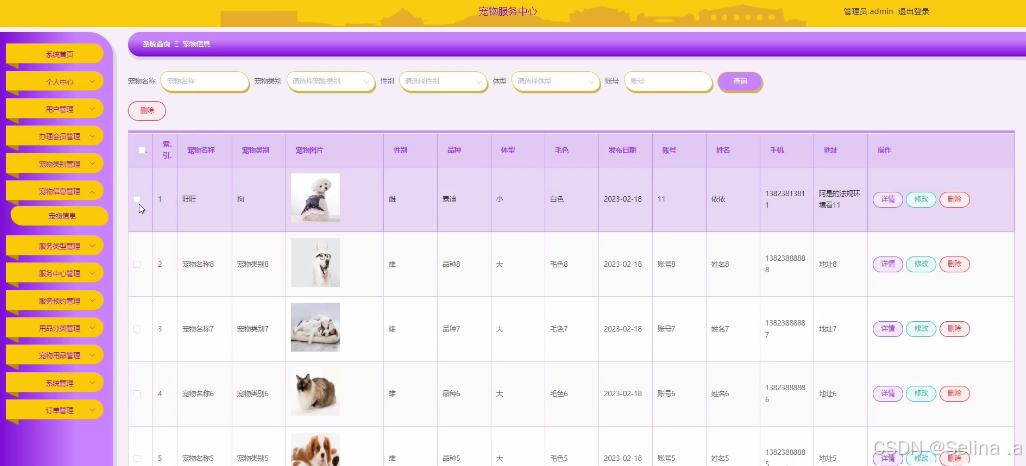The height and width of the screenshot is (466, 1026).
Task: Click the 管理员 admin label in header
Action: [x=868, y=11]
